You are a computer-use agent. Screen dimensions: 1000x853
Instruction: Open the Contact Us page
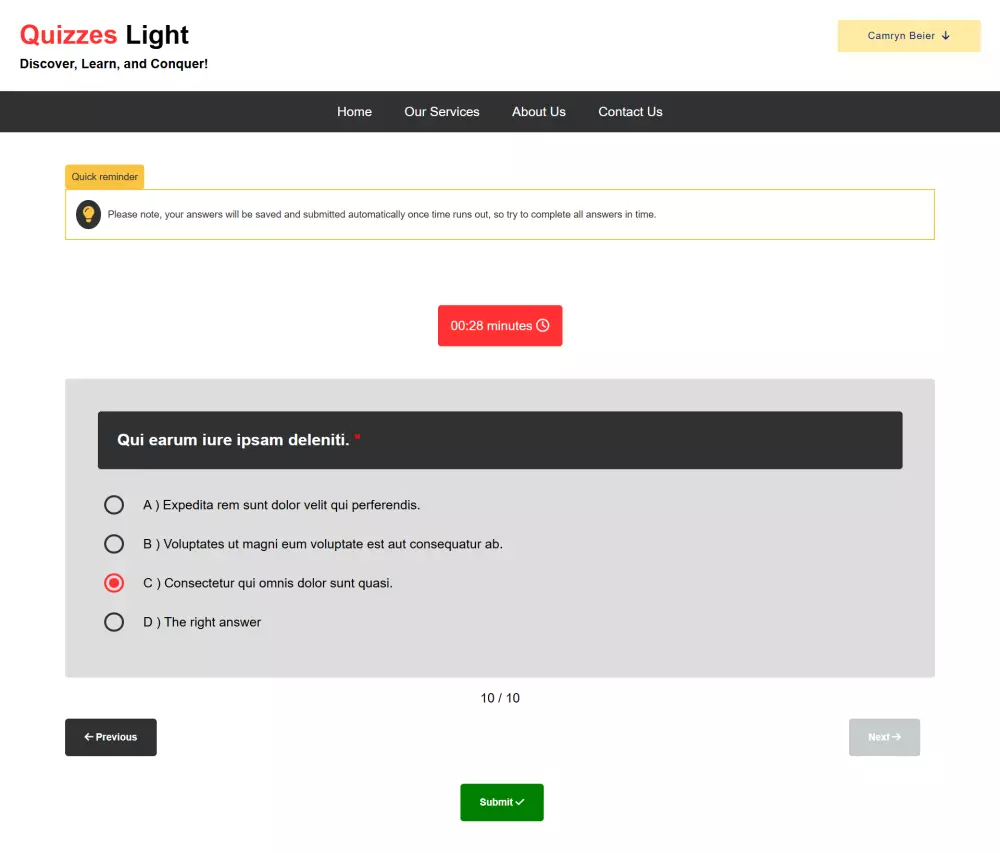pyautogui.click(x=630, y=111)
